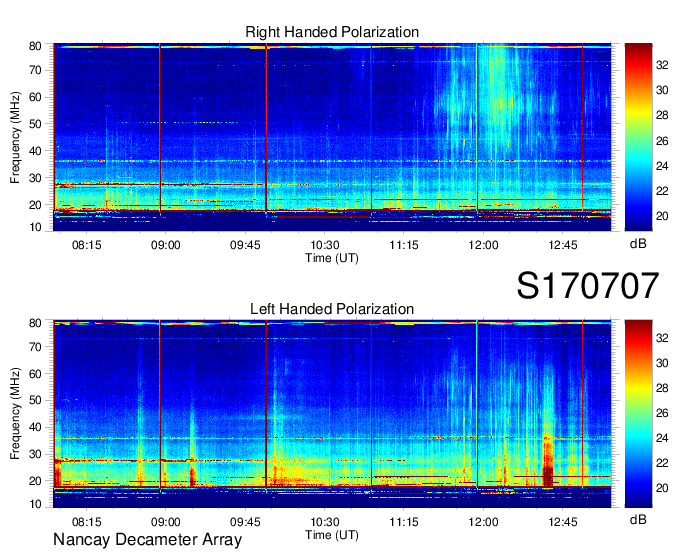Click the 08:15 tick under the Left Handed plot
The height and width of the screenshot is (552, 680).
(x=86, y=522)
